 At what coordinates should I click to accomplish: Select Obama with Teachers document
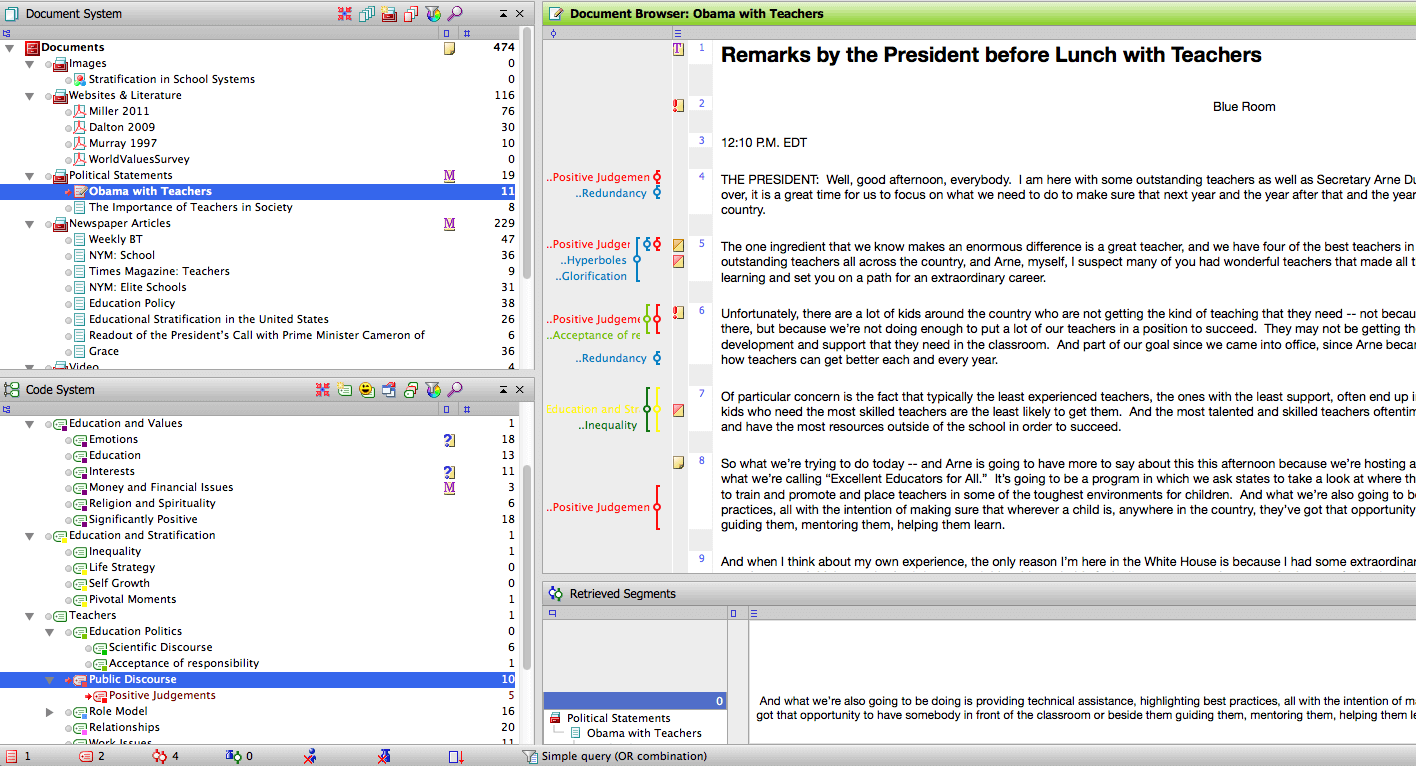point(150,191)
